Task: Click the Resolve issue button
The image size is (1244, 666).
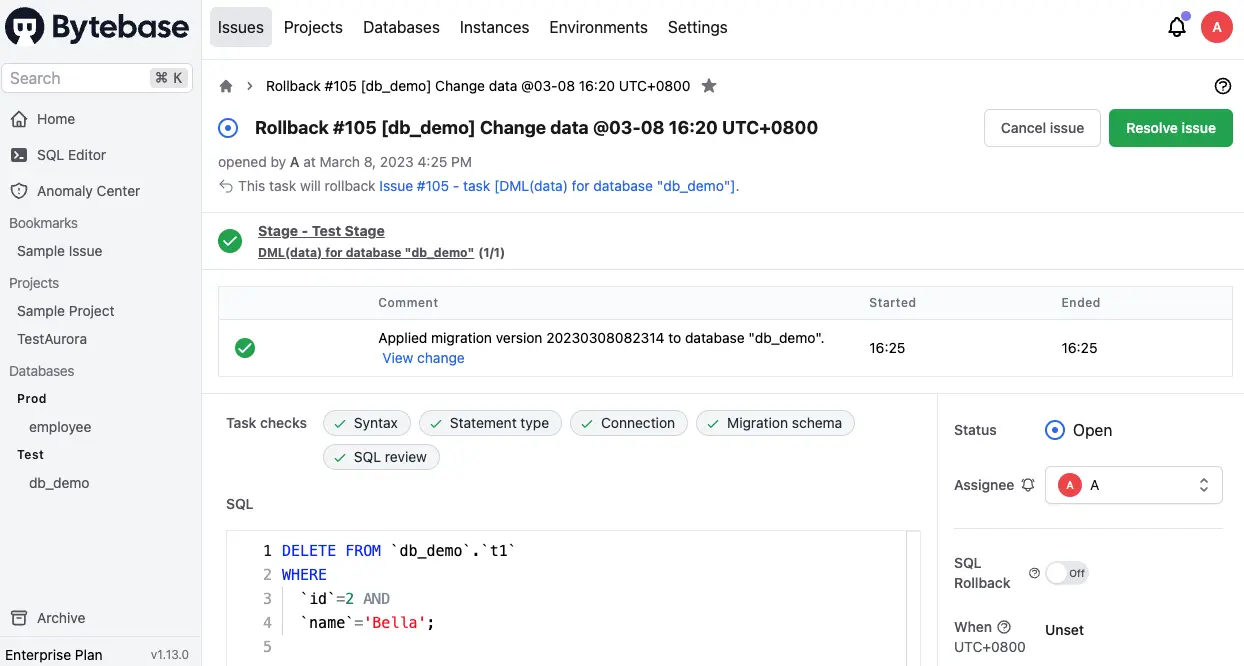Action: click(1170, 128)
